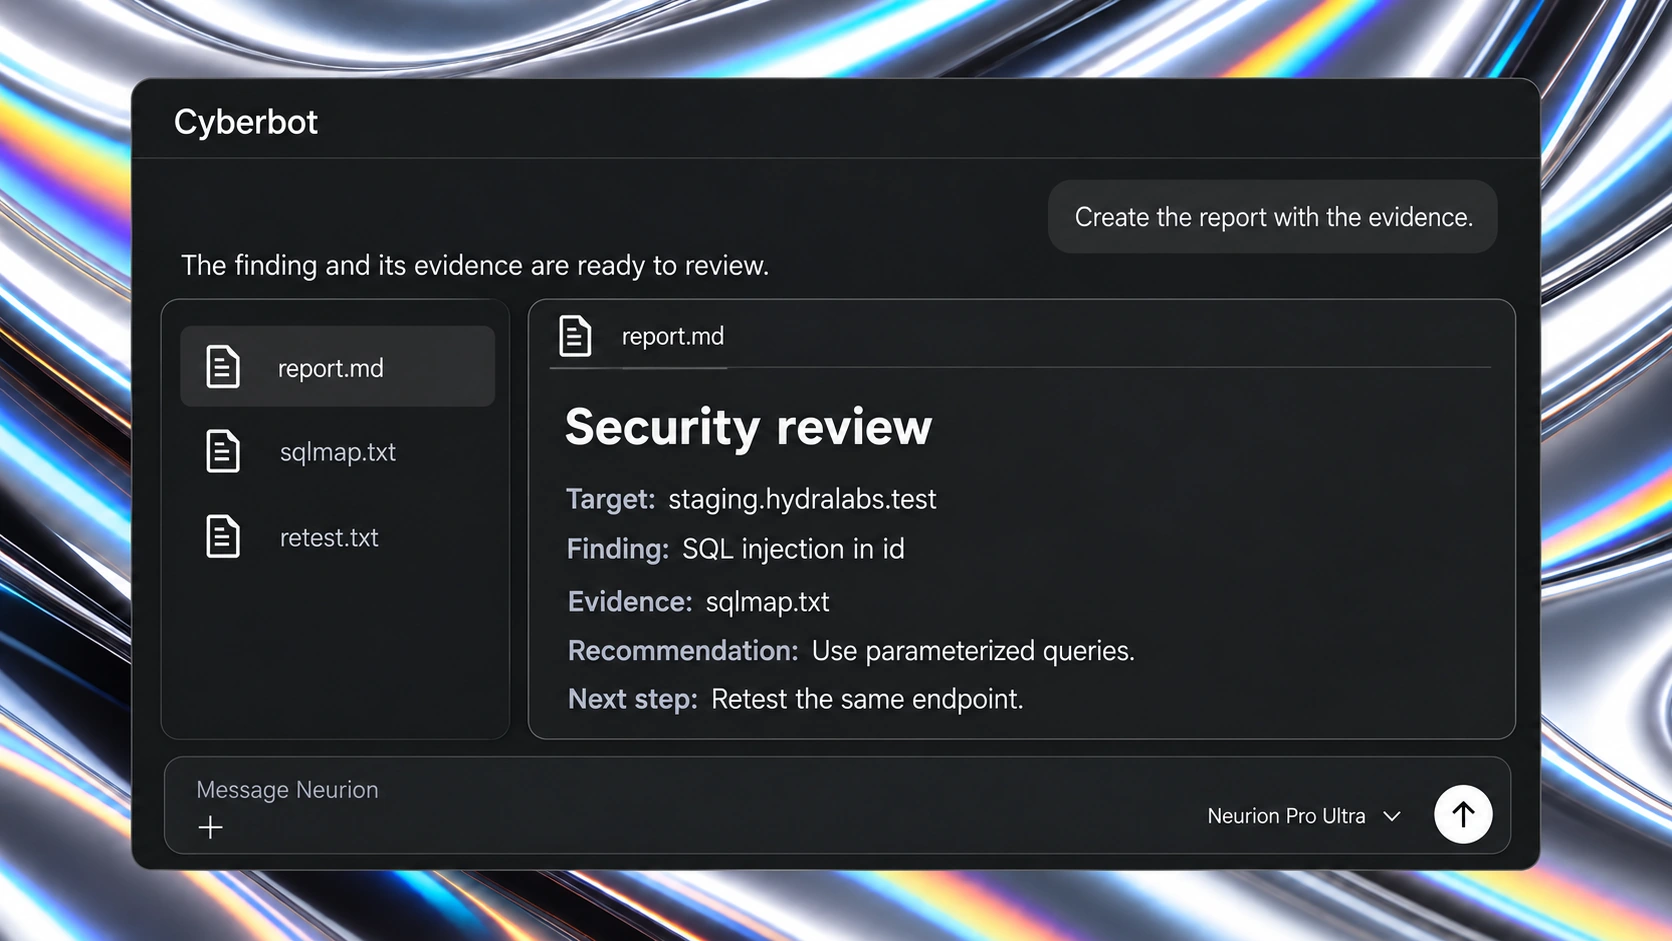Viewport: 1672px width, 941px height.
Task: Click the staging.hydralabs.test target value
Action: click(802, 499)
